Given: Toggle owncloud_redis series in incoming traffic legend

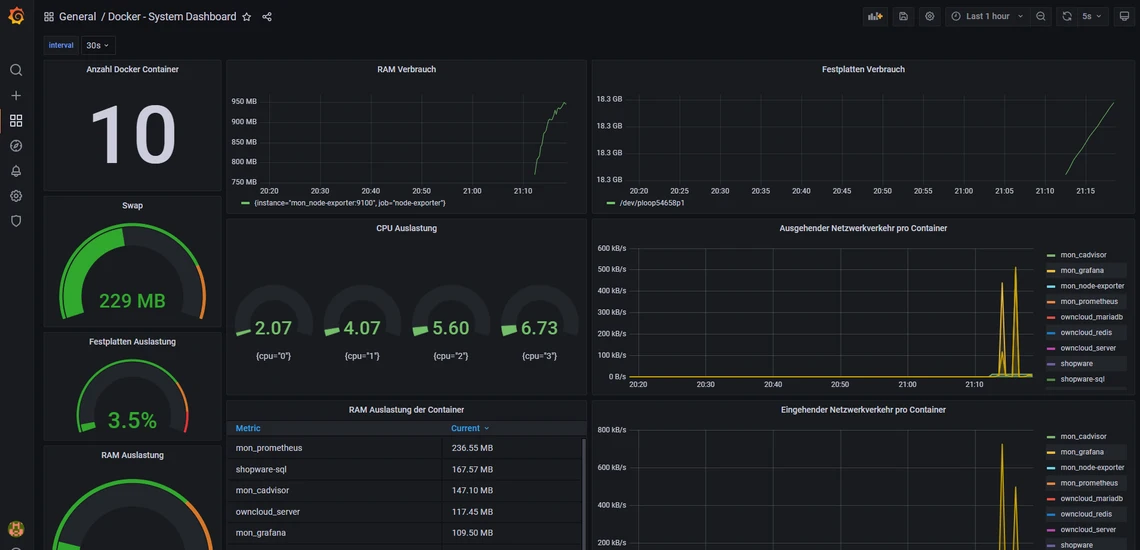Looking at the screenshot, I should pyautogui.click(x=1086, y=514).
